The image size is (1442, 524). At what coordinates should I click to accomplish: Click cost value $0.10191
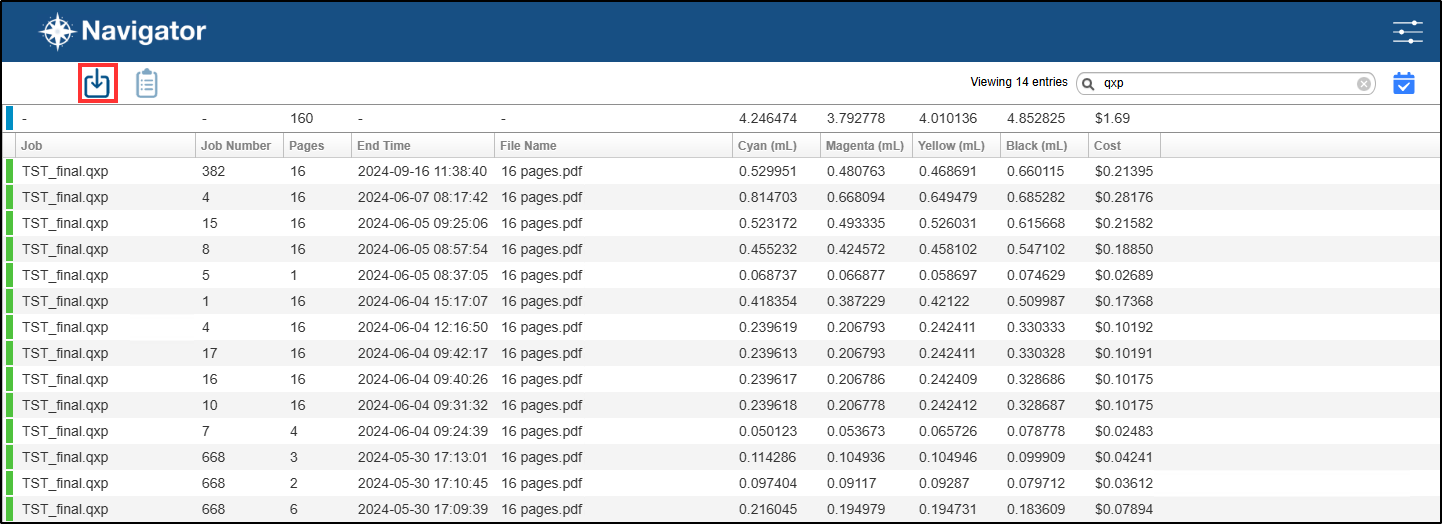[1124, 353]
